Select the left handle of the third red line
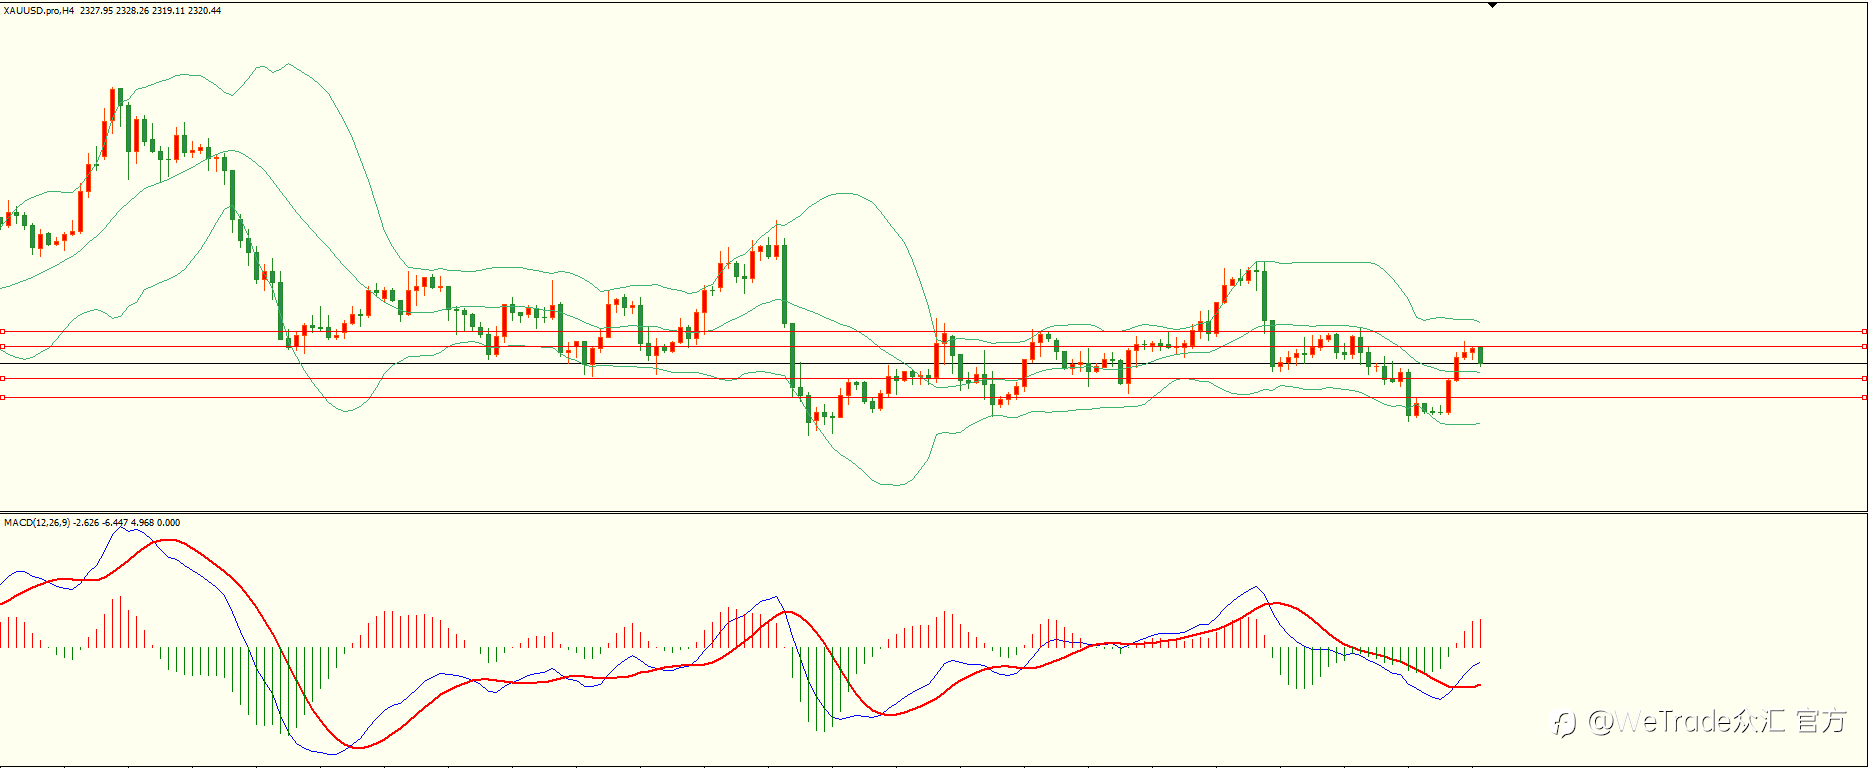The image size is (1868, 768). coord(3,378)
